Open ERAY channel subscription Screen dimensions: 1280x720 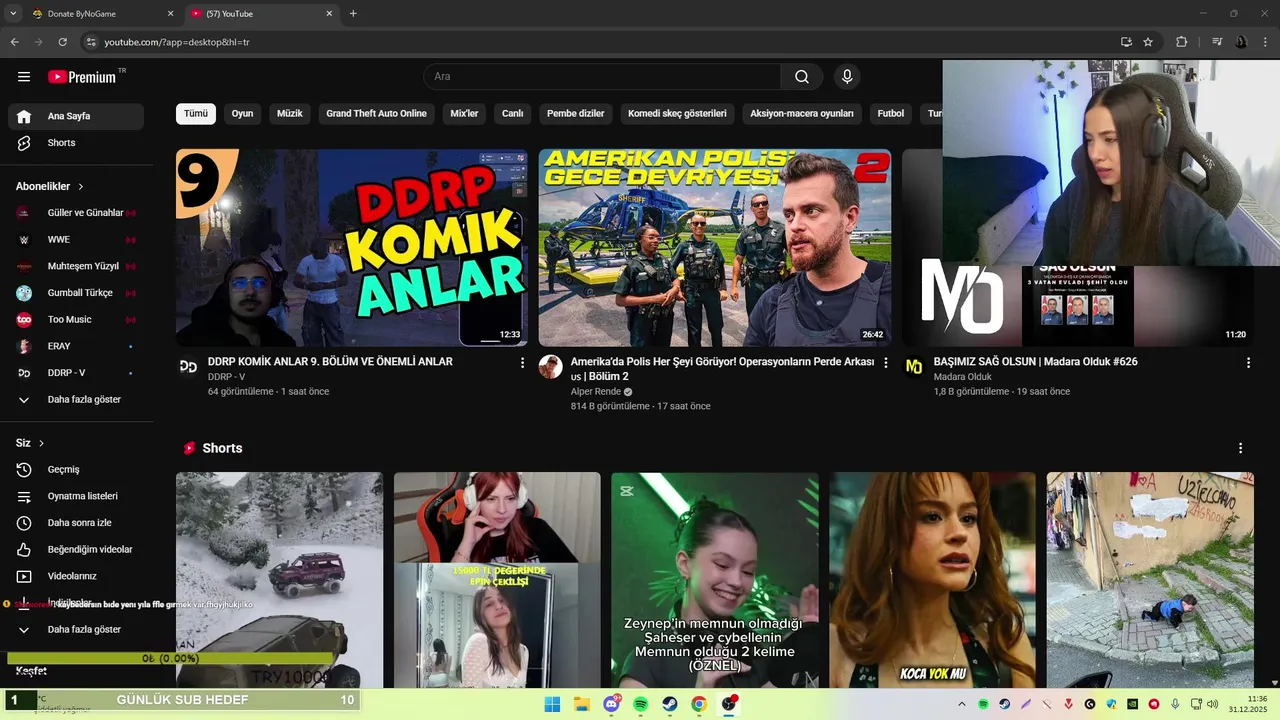pyautogui.click(x=76, y=346)
